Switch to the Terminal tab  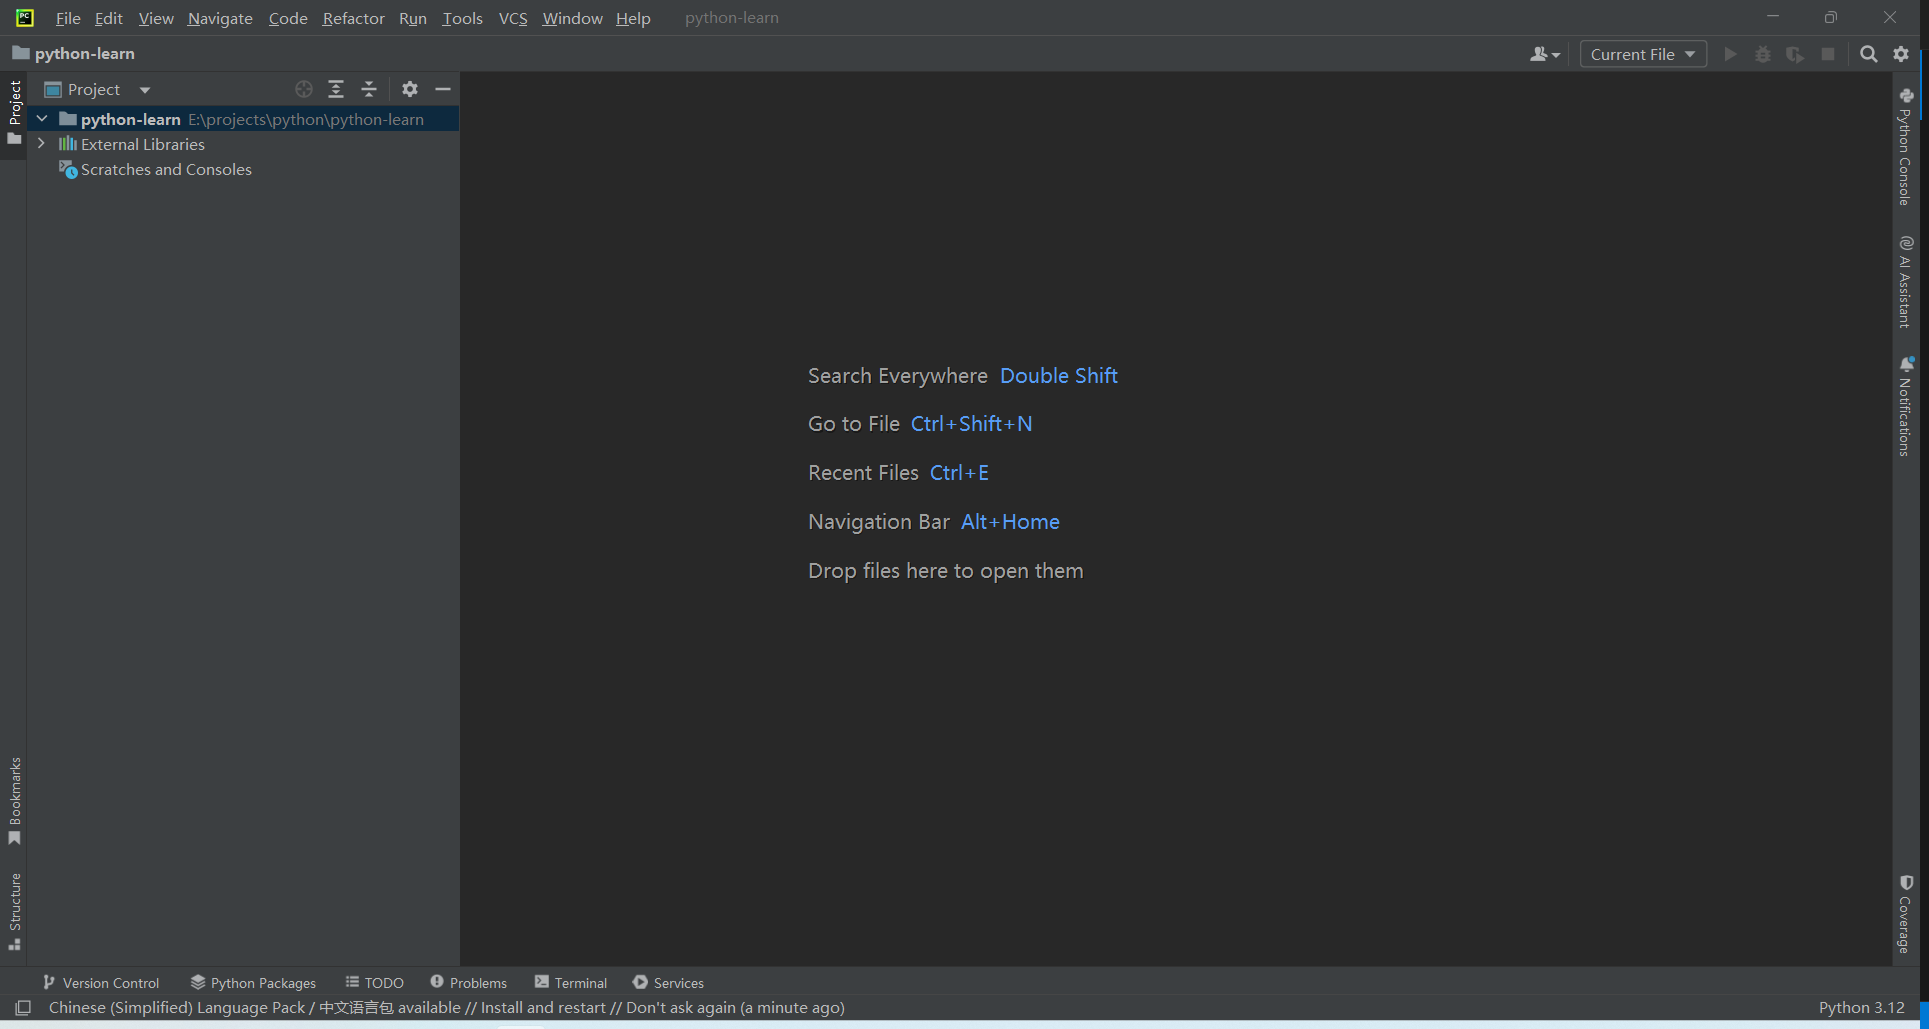coord(571,982)
